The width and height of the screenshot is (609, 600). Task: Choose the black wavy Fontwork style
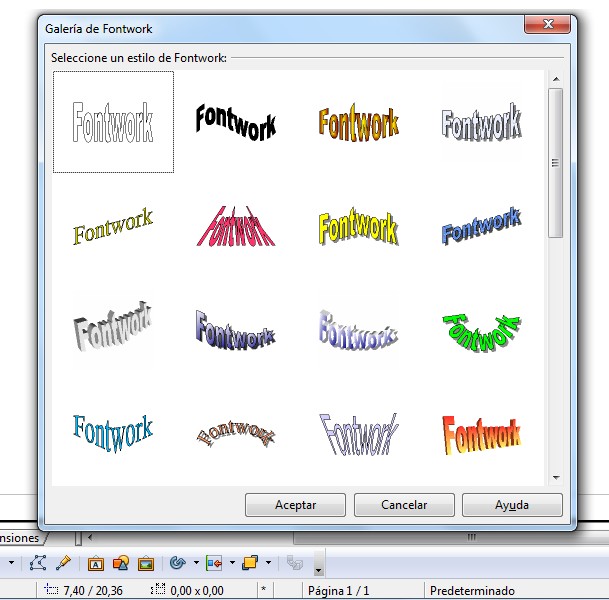236,122
